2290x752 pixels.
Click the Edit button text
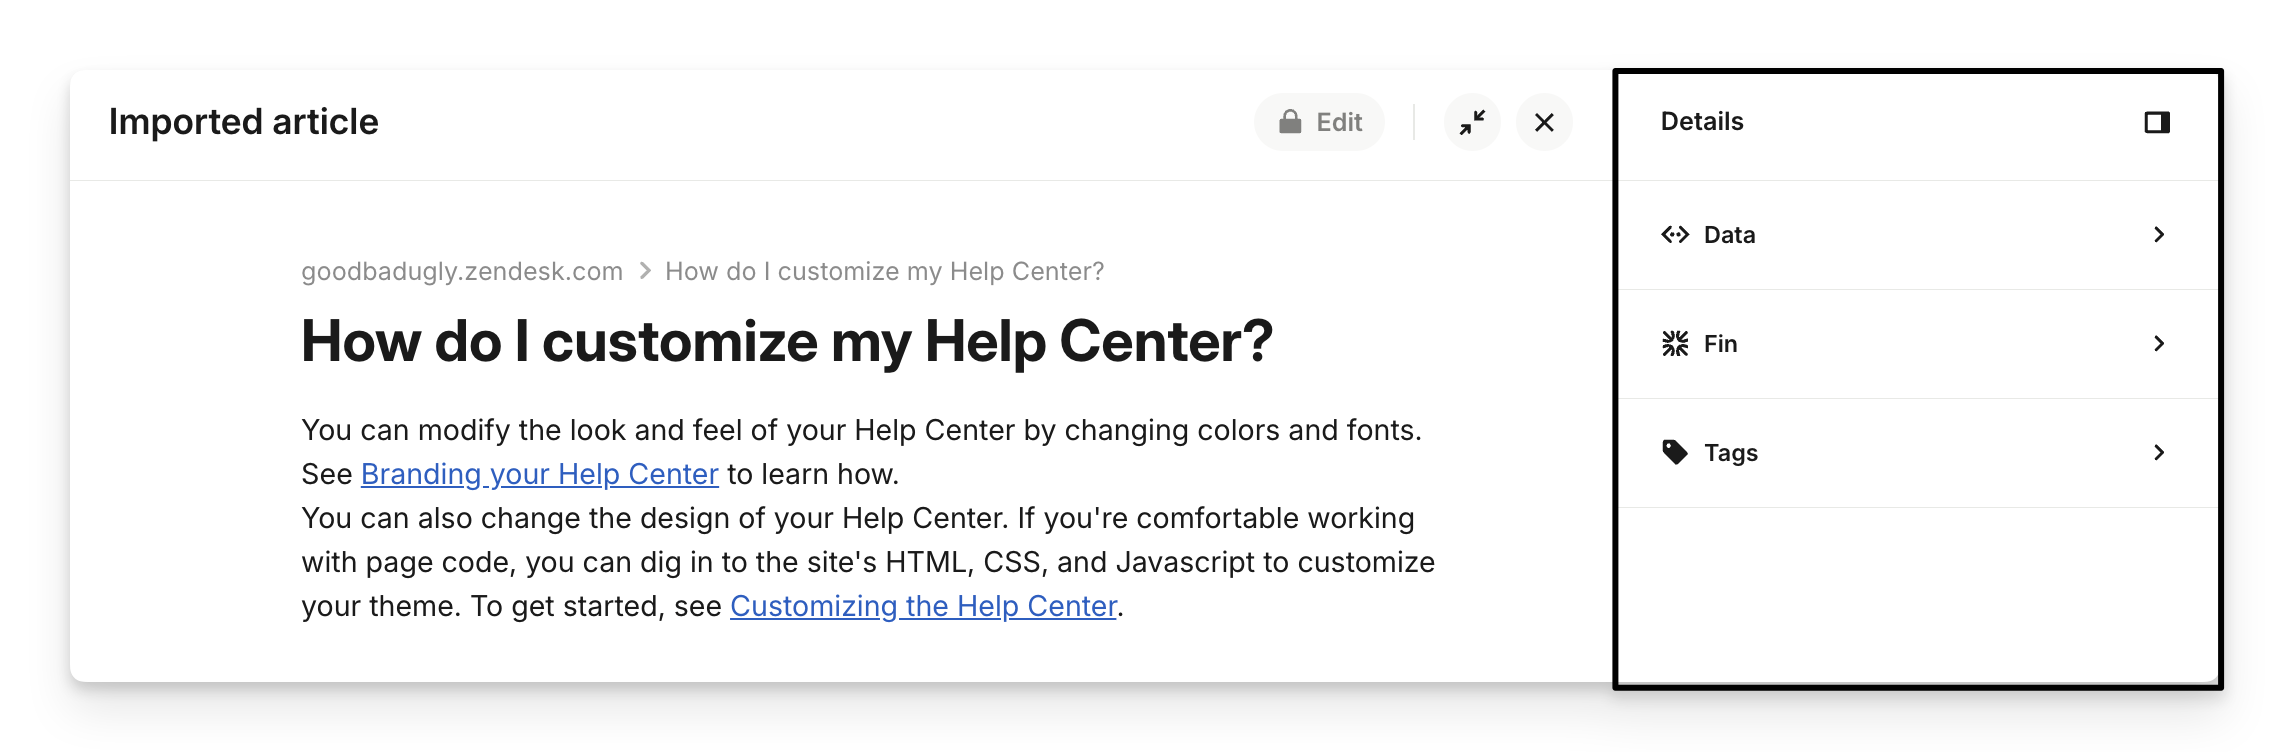click(x=1339, y=122)
